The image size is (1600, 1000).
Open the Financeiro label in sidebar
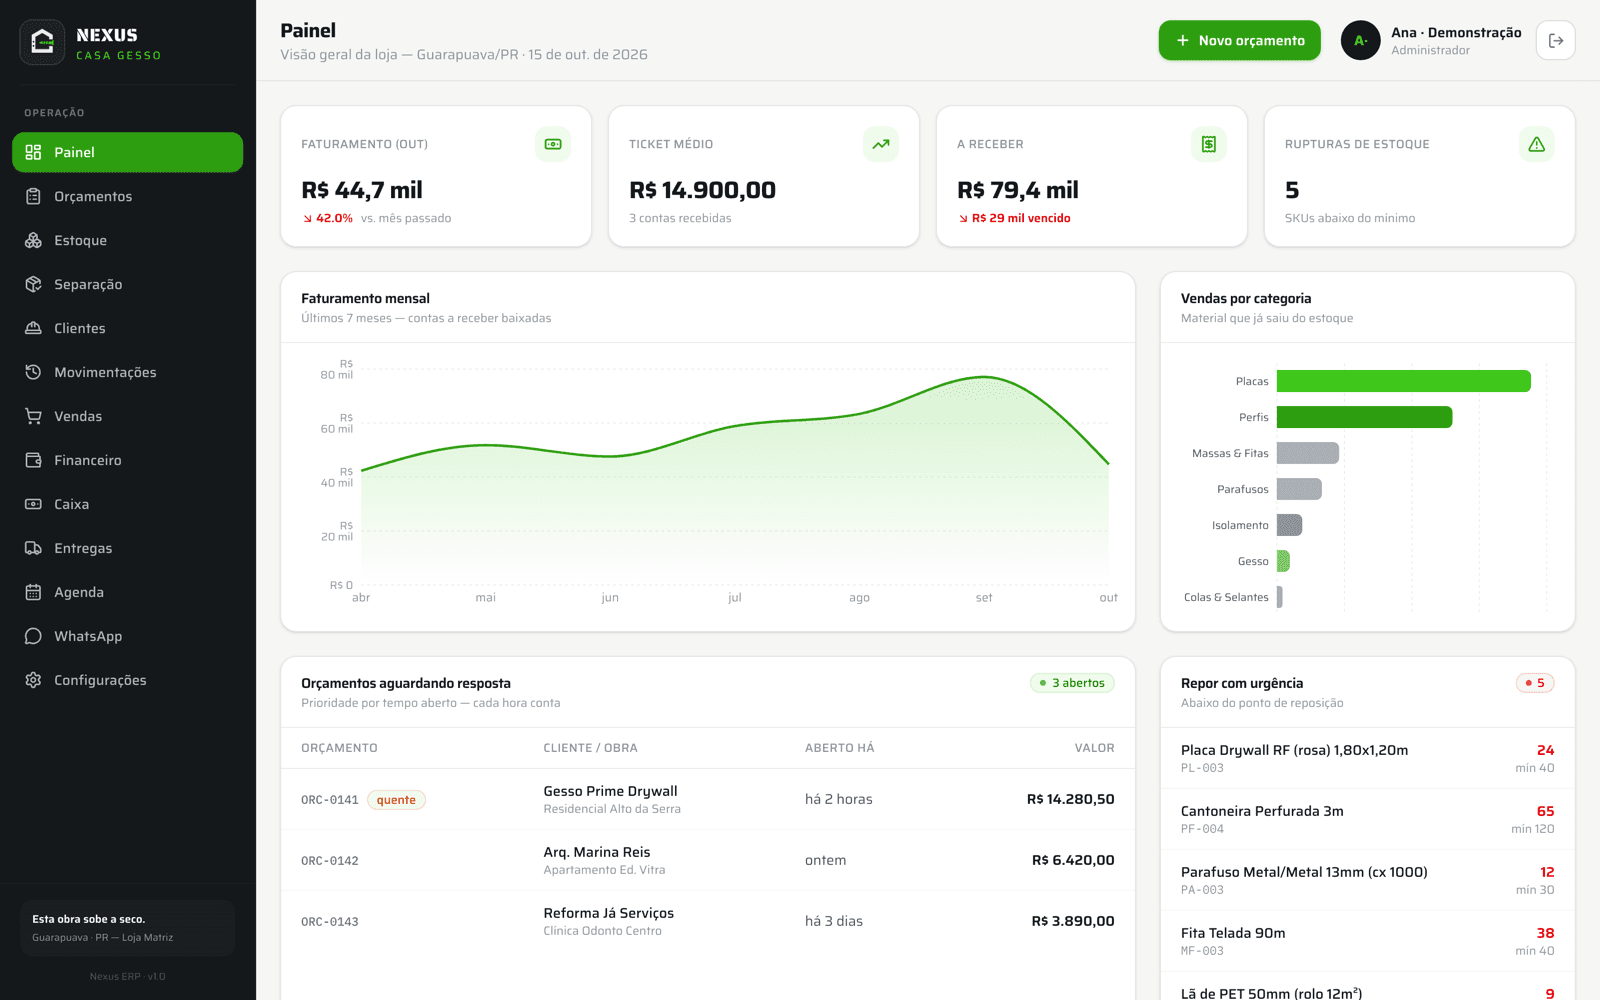coord(88,460)
